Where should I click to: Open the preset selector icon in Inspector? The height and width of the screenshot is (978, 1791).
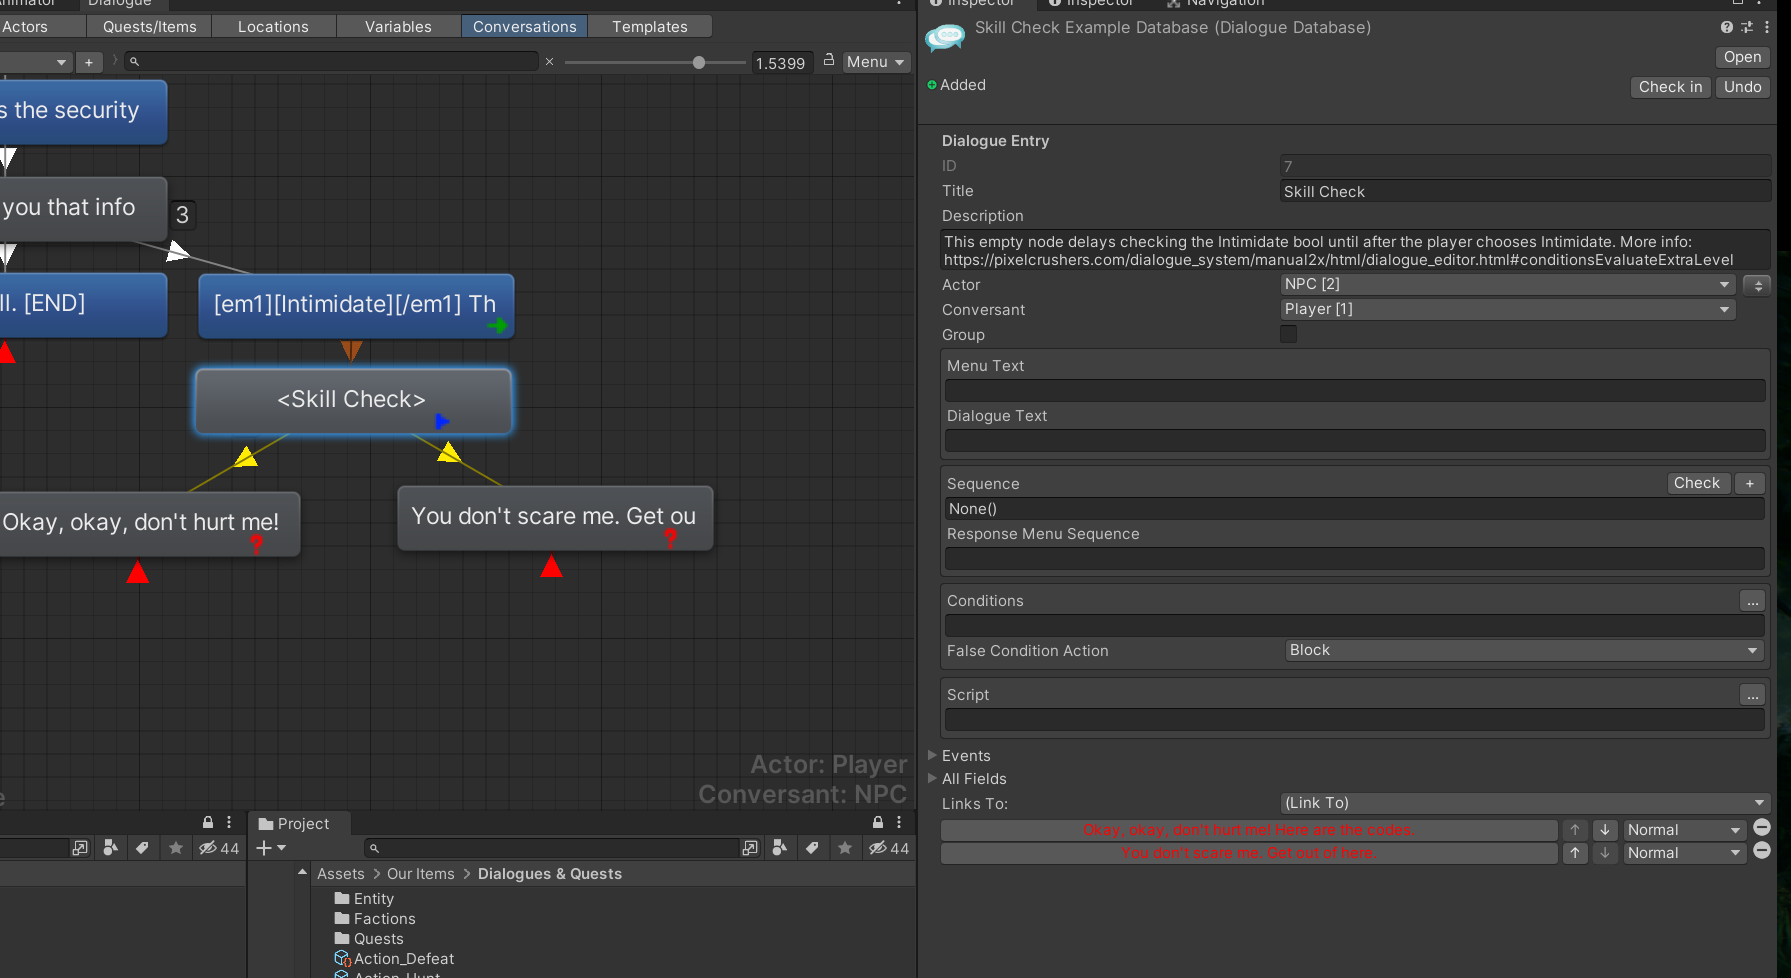1747,27
